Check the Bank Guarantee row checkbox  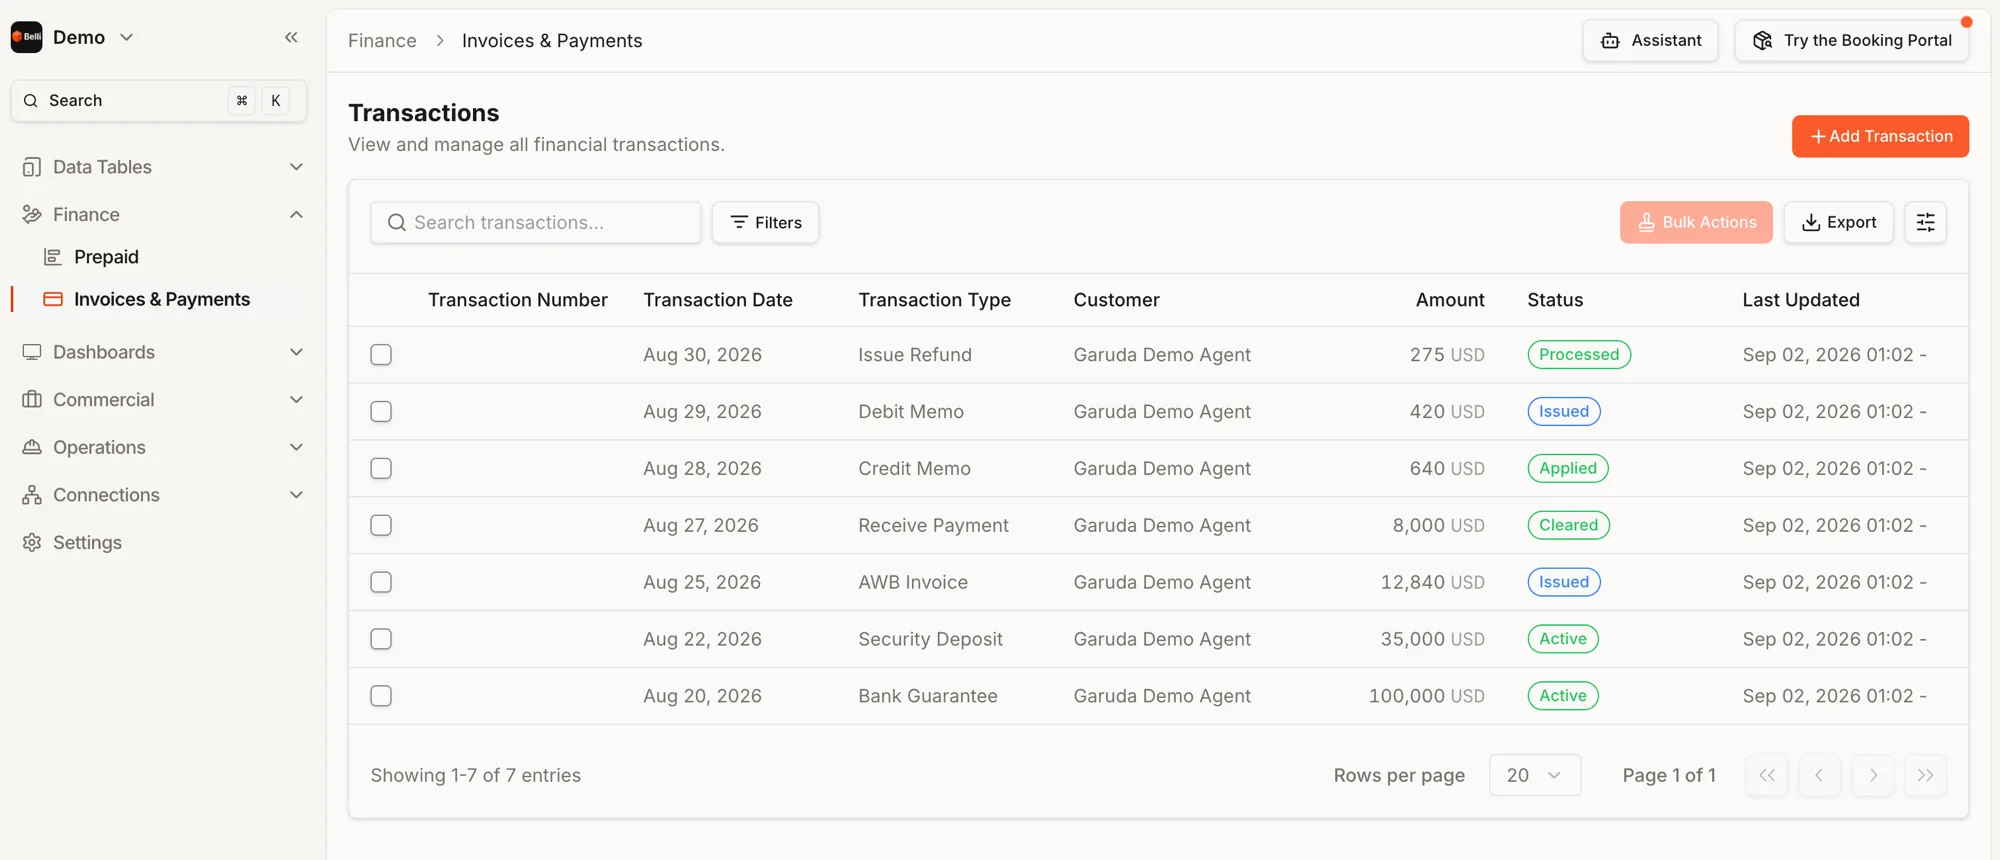click(x=381, y=697)
